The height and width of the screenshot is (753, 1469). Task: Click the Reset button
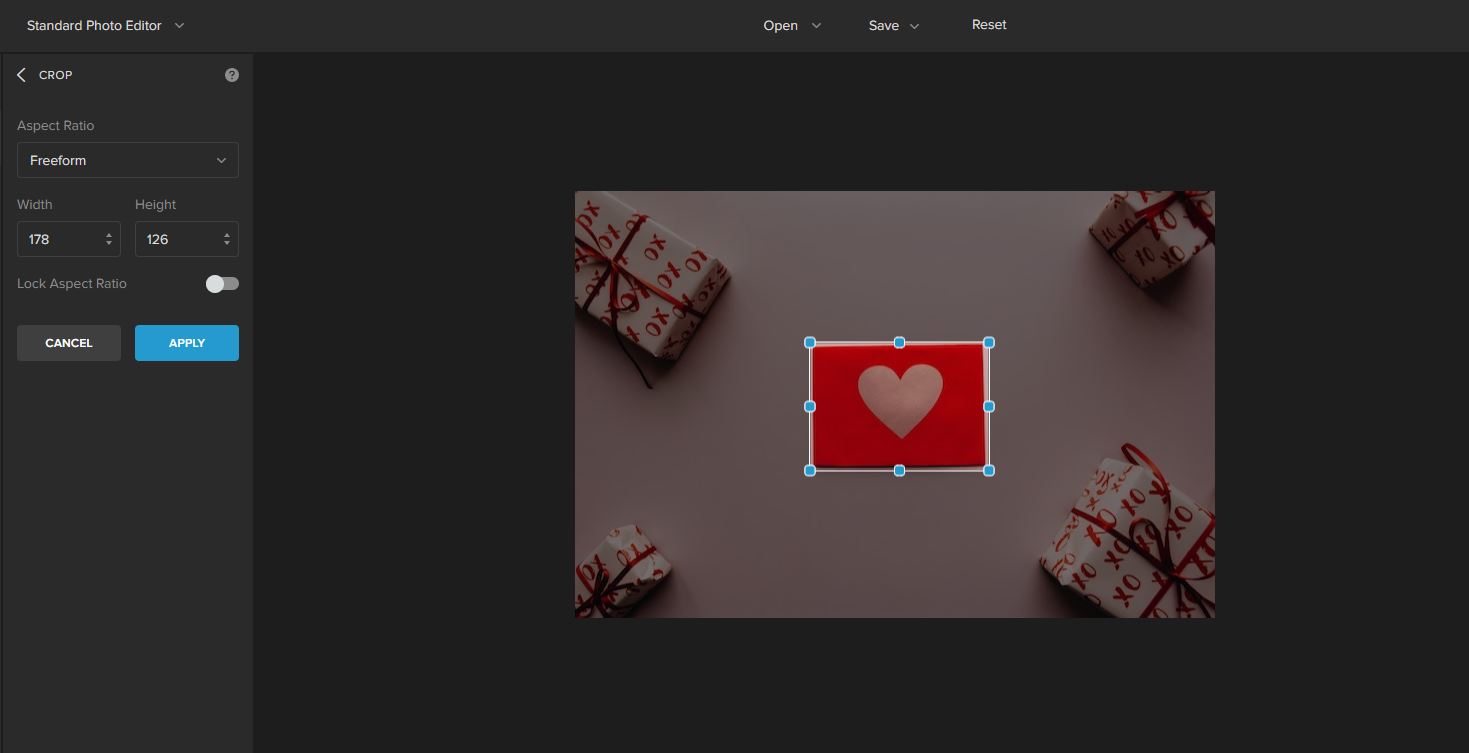point(989,25)
